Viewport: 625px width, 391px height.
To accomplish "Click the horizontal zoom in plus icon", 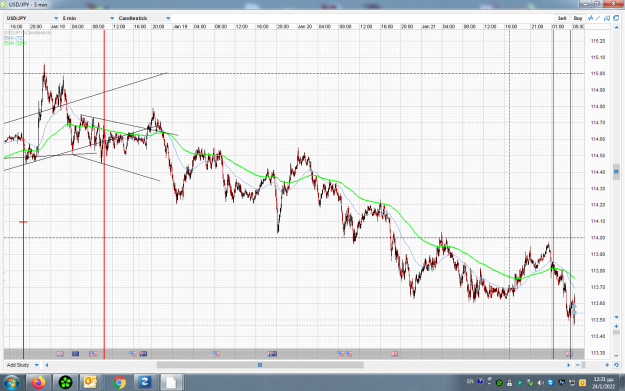I will [x=607, y=365].
